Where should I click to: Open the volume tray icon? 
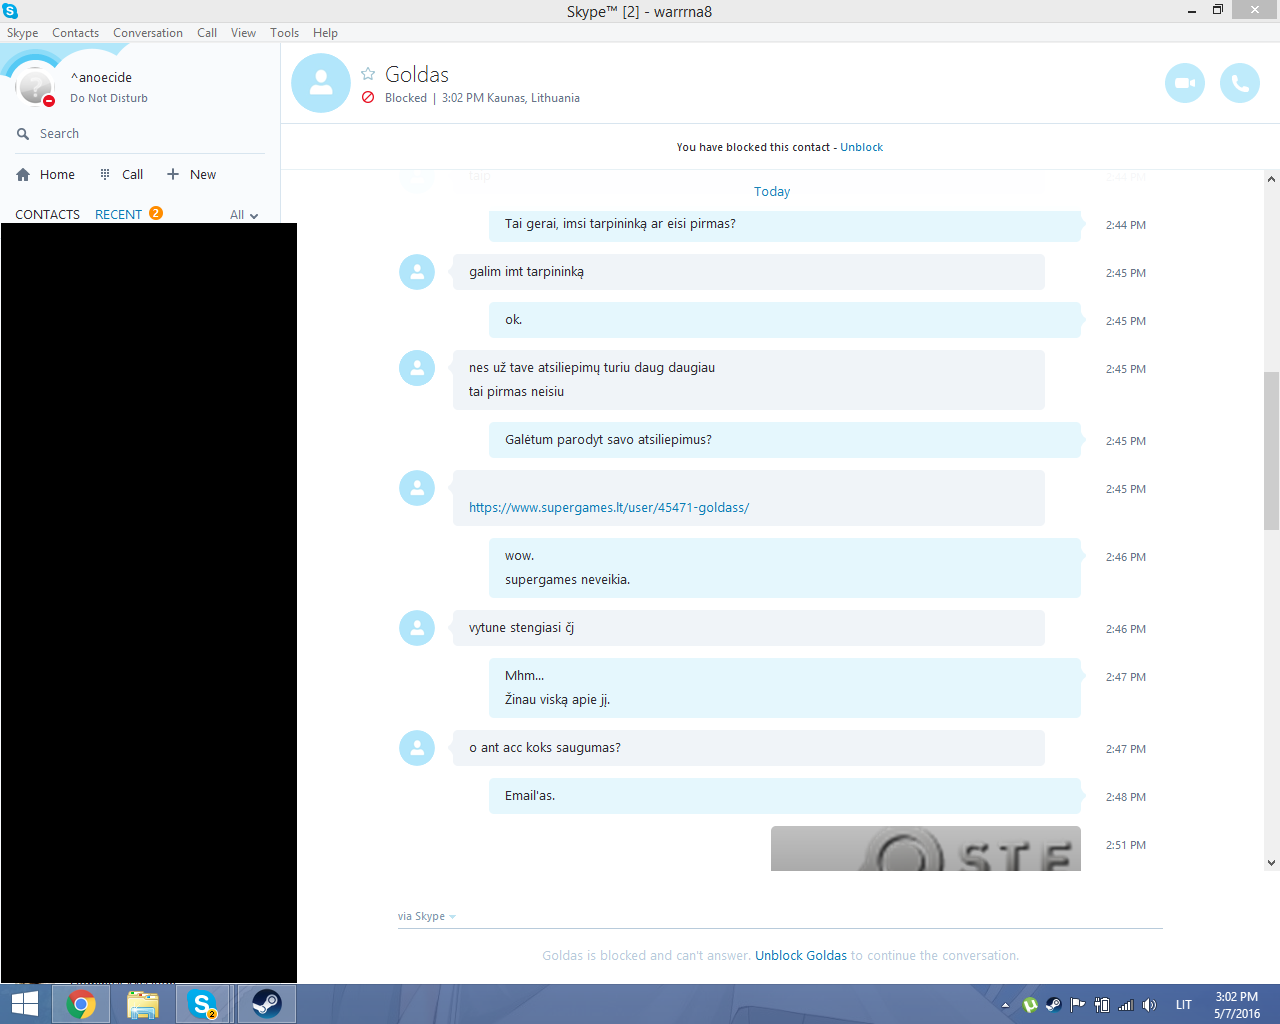tap(1150, 1005)
